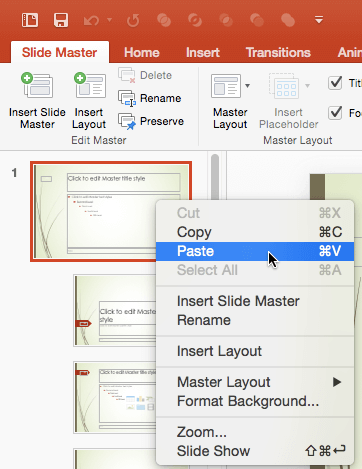
Task: Select the title slide layout thumbnail
Action: [115, 310]
